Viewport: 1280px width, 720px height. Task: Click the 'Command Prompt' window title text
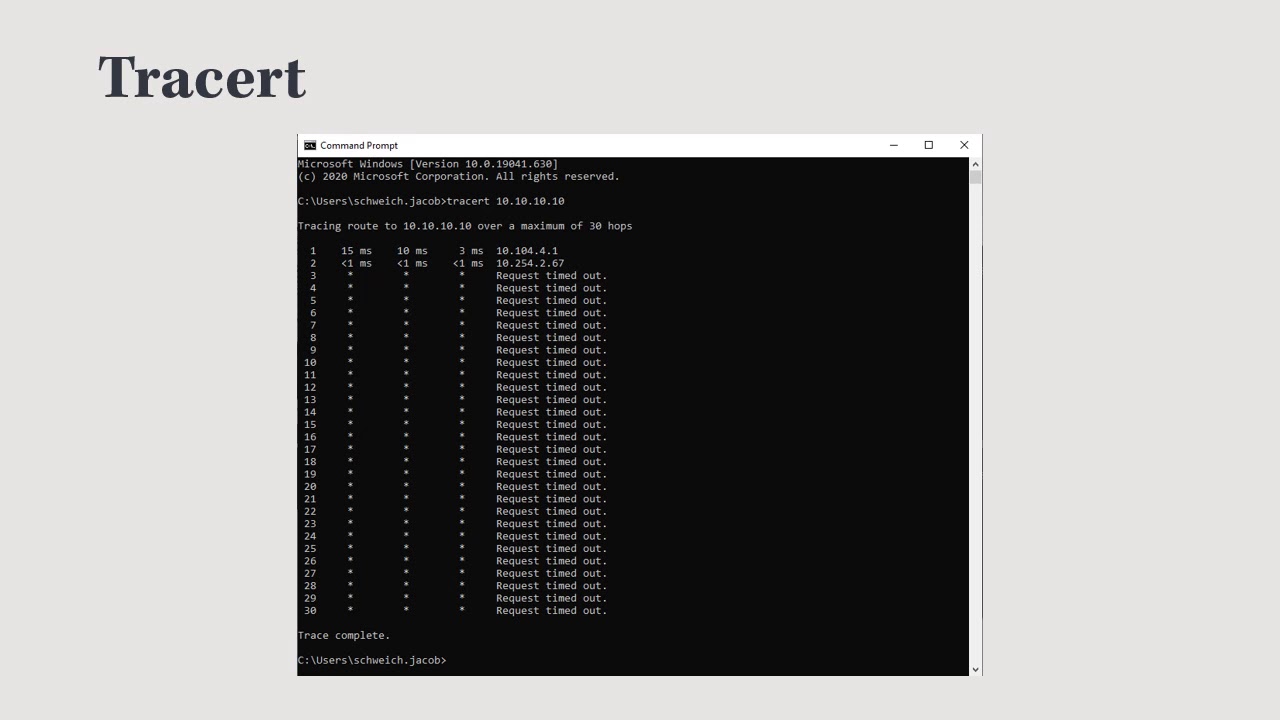pos(359,145)
